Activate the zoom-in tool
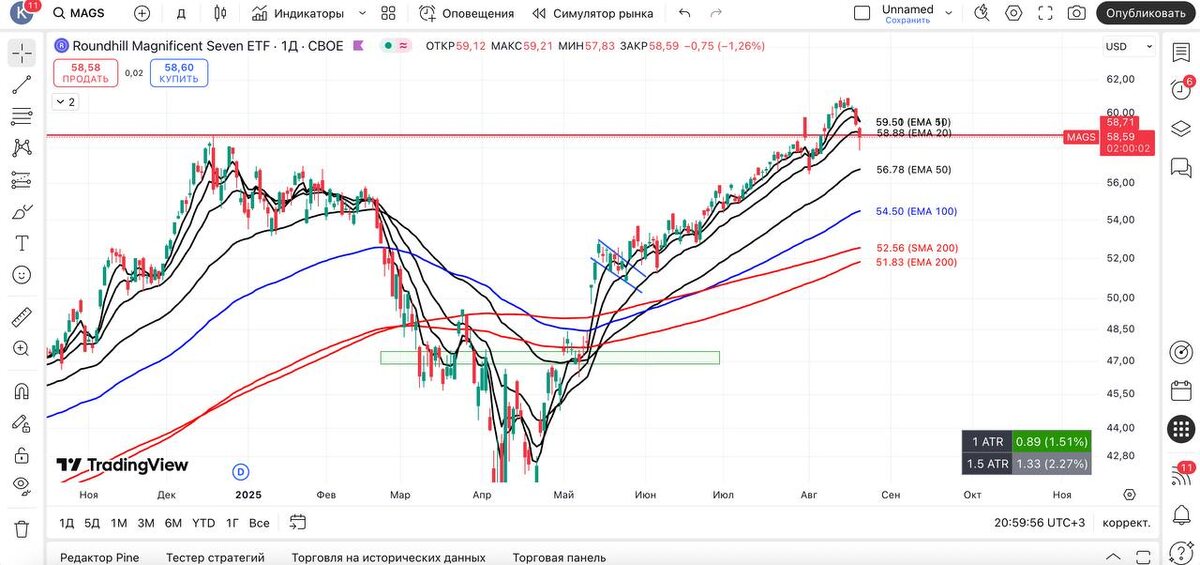The width and height of the screenshot is (1200, 565). tap(21, 349)
